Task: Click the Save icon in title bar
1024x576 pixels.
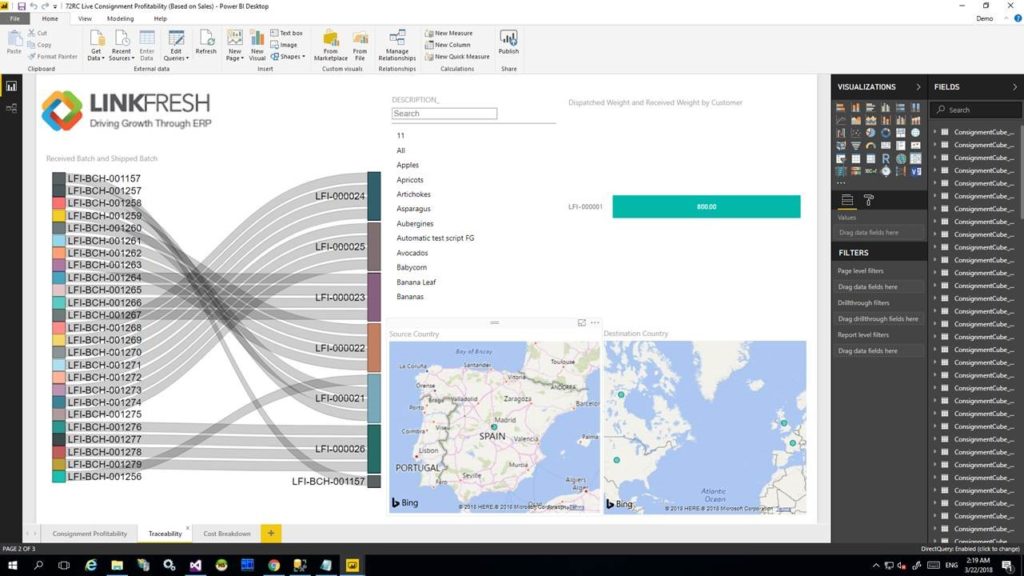Action: coord(21,6)
